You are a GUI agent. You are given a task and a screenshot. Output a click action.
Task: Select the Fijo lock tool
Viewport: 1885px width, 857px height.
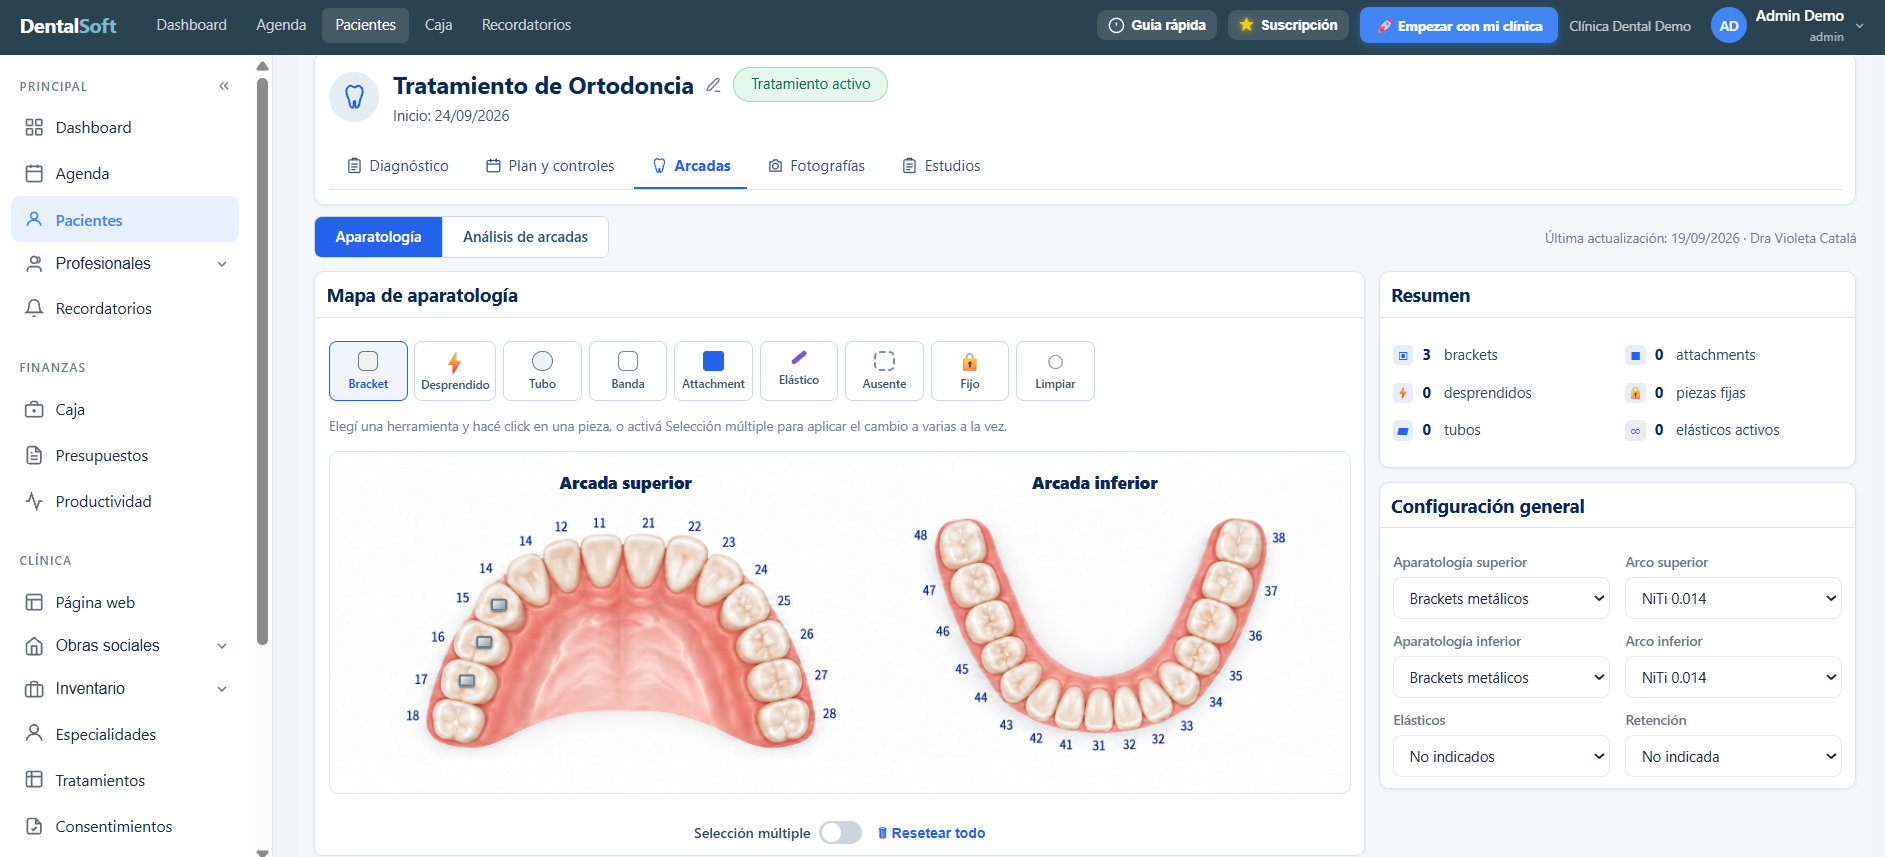coord(970,371)
